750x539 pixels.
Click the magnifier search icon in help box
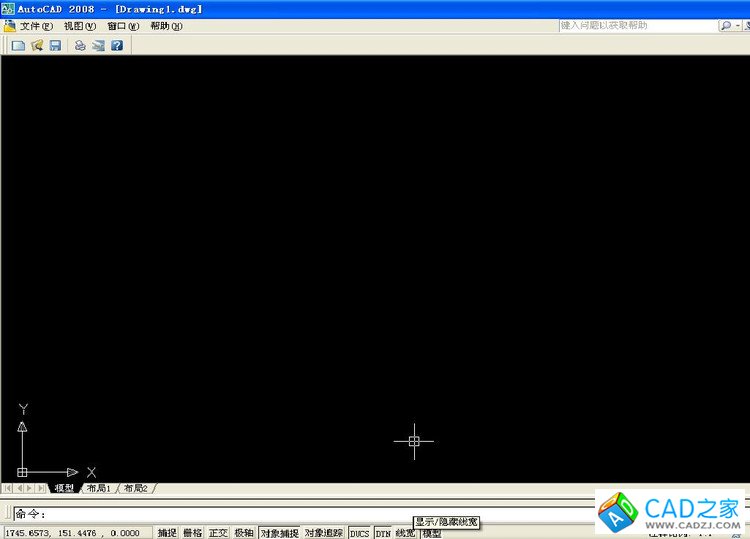[726, 25]
